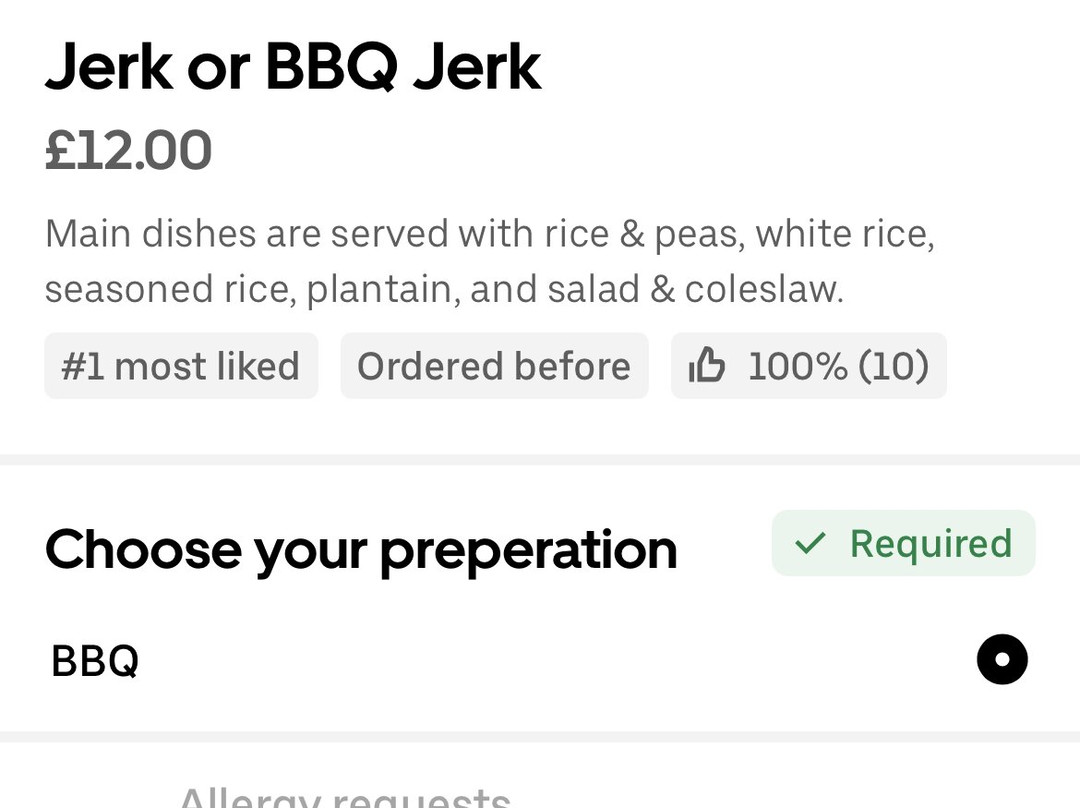Click the green checkmark icon beside Required

pyautogui.click(x=810, y=543)
